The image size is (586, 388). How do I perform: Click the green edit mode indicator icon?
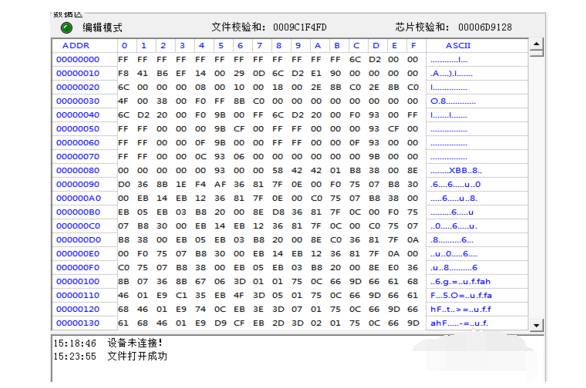[67, 28]
